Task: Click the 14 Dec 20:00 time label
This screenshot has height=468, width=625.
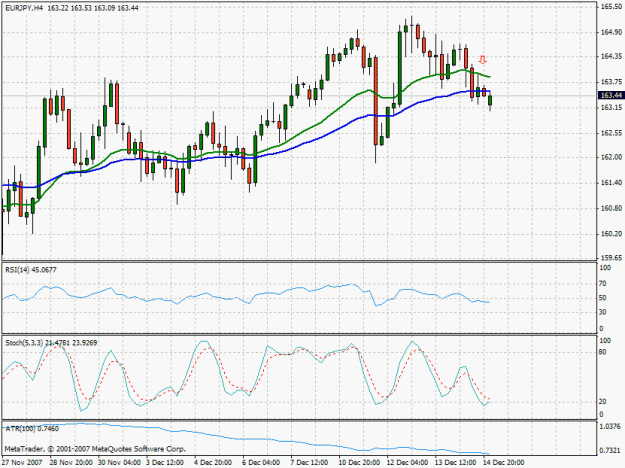Action: pyautogui.click(x=503, y=462)
